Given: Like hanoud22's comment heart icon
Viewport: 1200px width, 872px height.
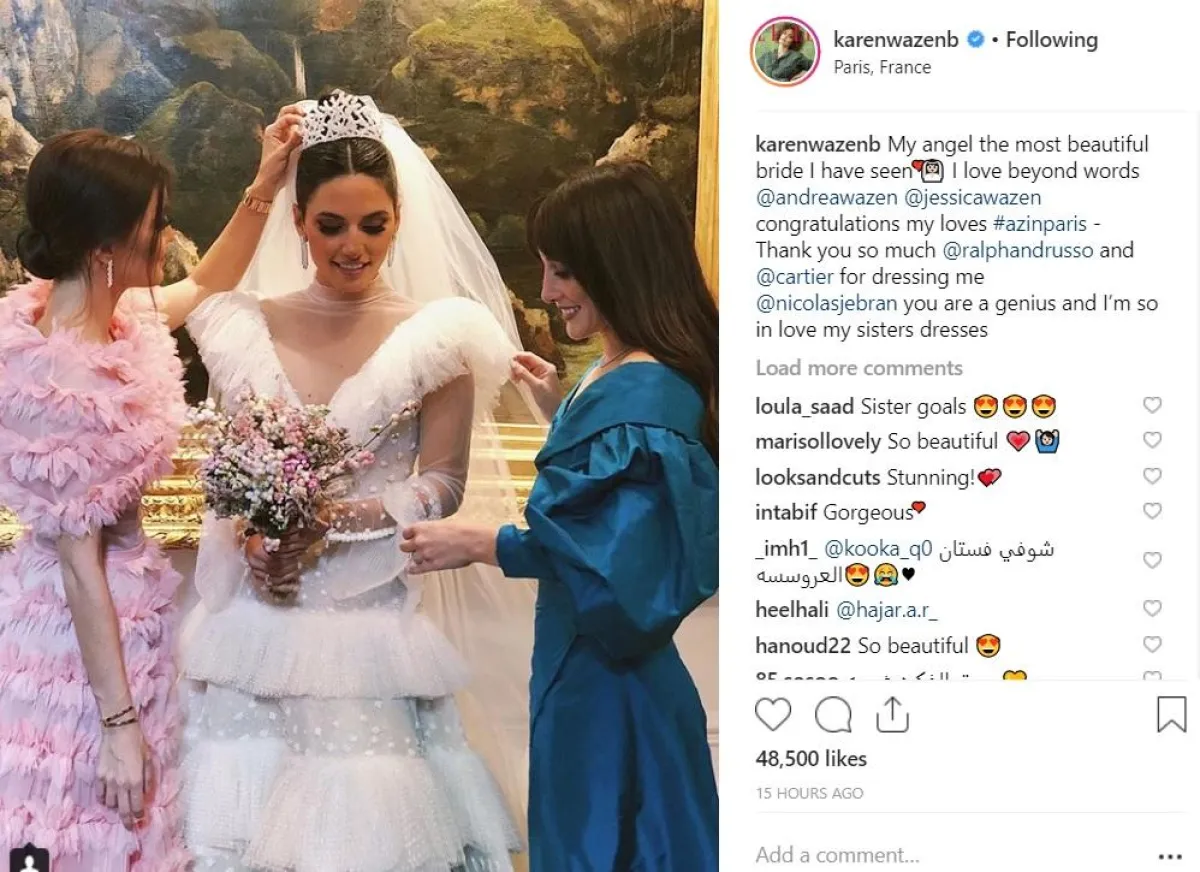Looking at the screenshot, I should pos(1152,644).
